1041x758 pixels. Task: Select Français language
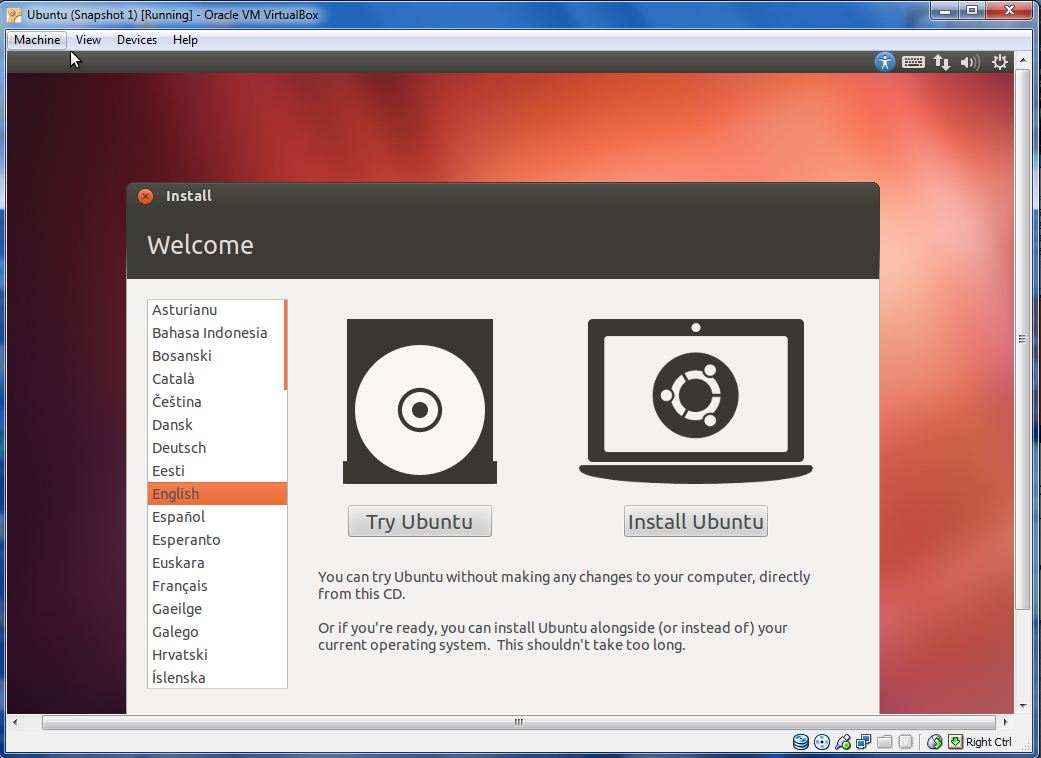click(217, 586)
